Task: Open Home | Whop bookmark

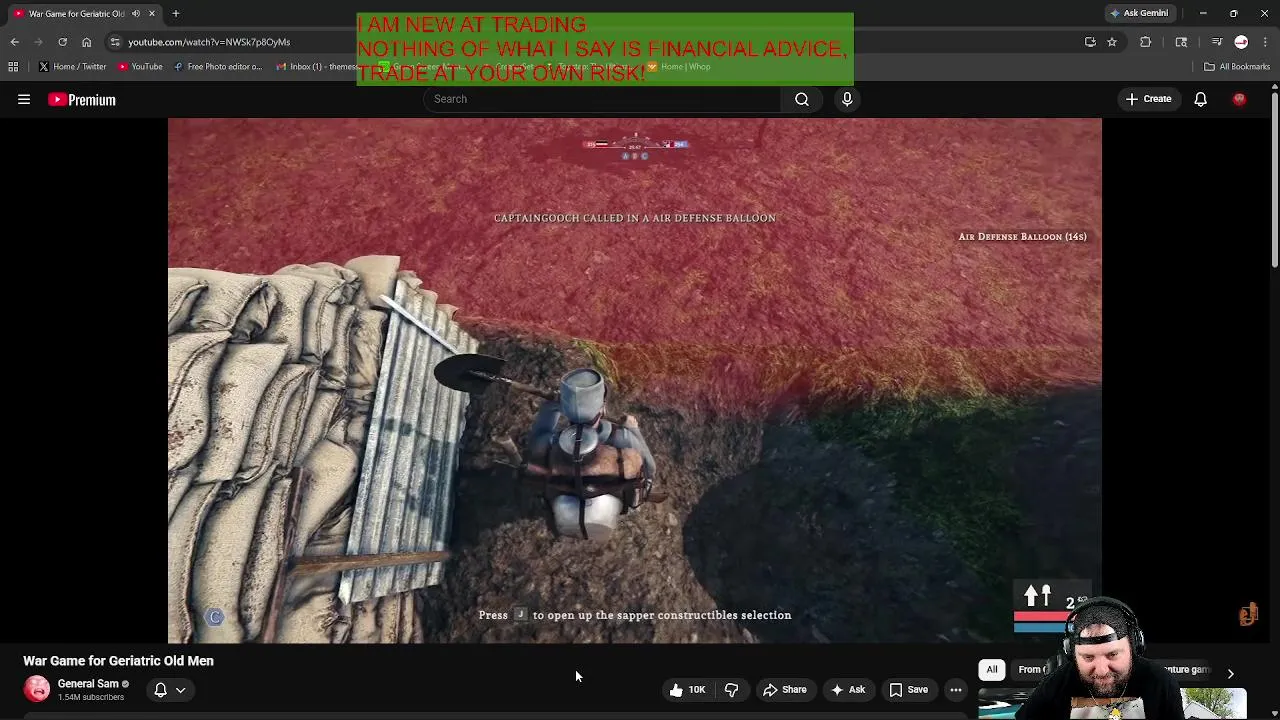Action: [x=679, y=67]
